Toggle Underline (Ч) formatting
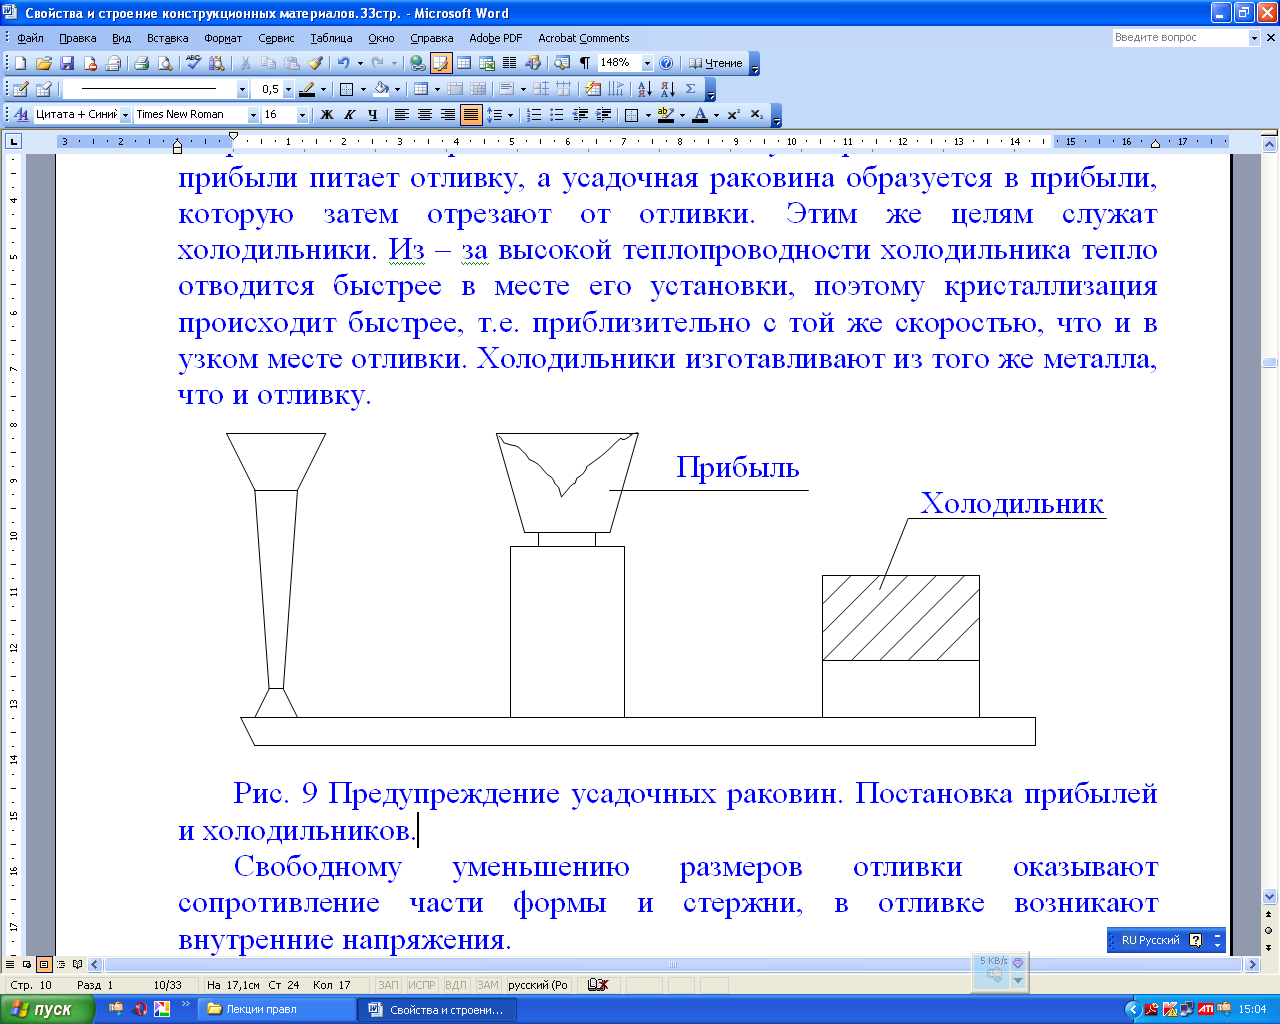Viewport: 1280px width, 1024px height. point(373,115)
